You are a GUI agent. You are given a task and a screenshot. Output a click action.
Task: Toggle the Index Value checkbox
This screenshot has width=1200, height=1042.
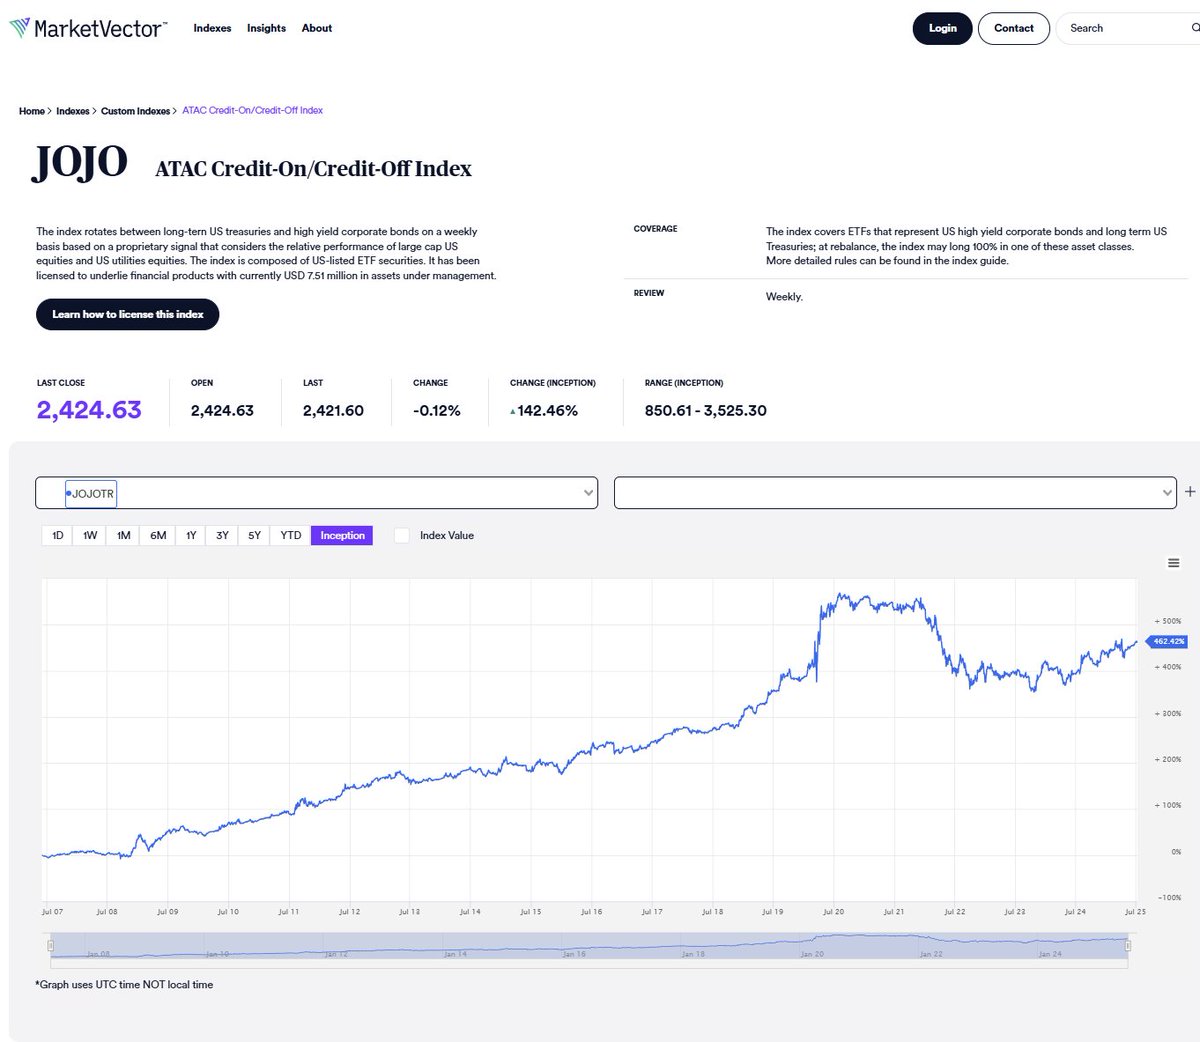[402, 535]
